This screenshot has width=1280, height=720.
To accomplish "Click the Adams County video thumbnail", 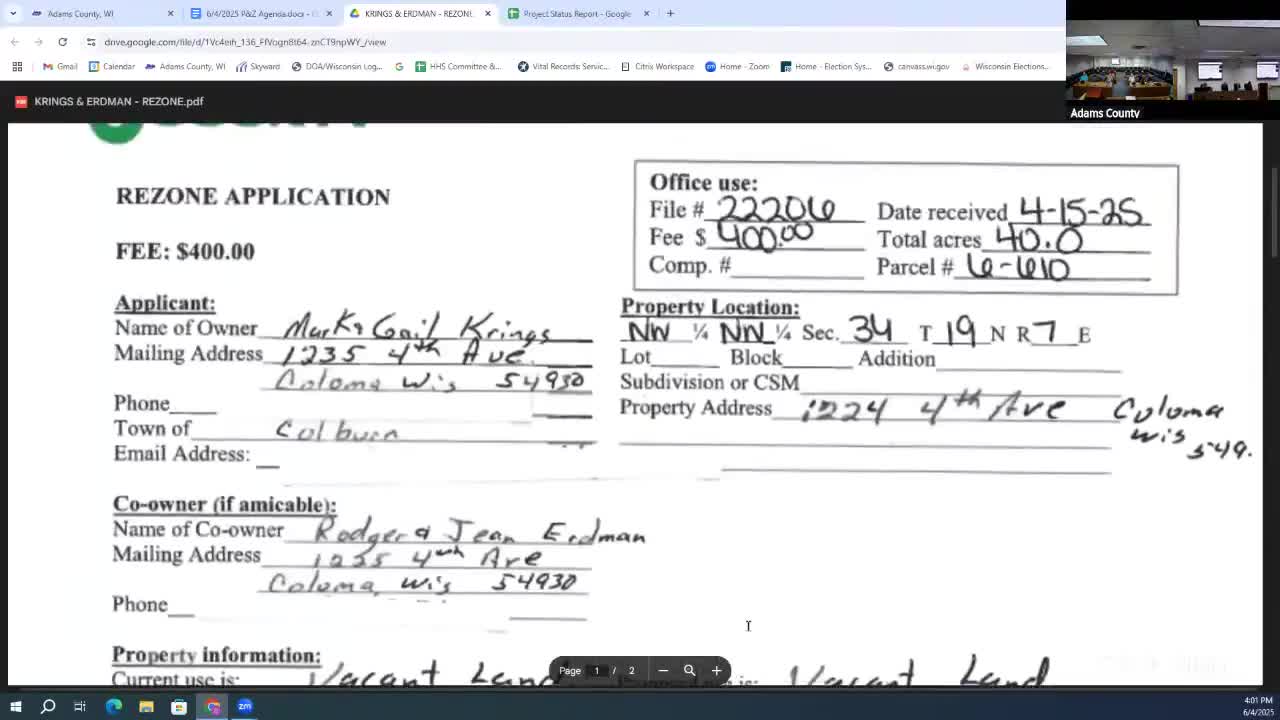I will coord(1173,60).
